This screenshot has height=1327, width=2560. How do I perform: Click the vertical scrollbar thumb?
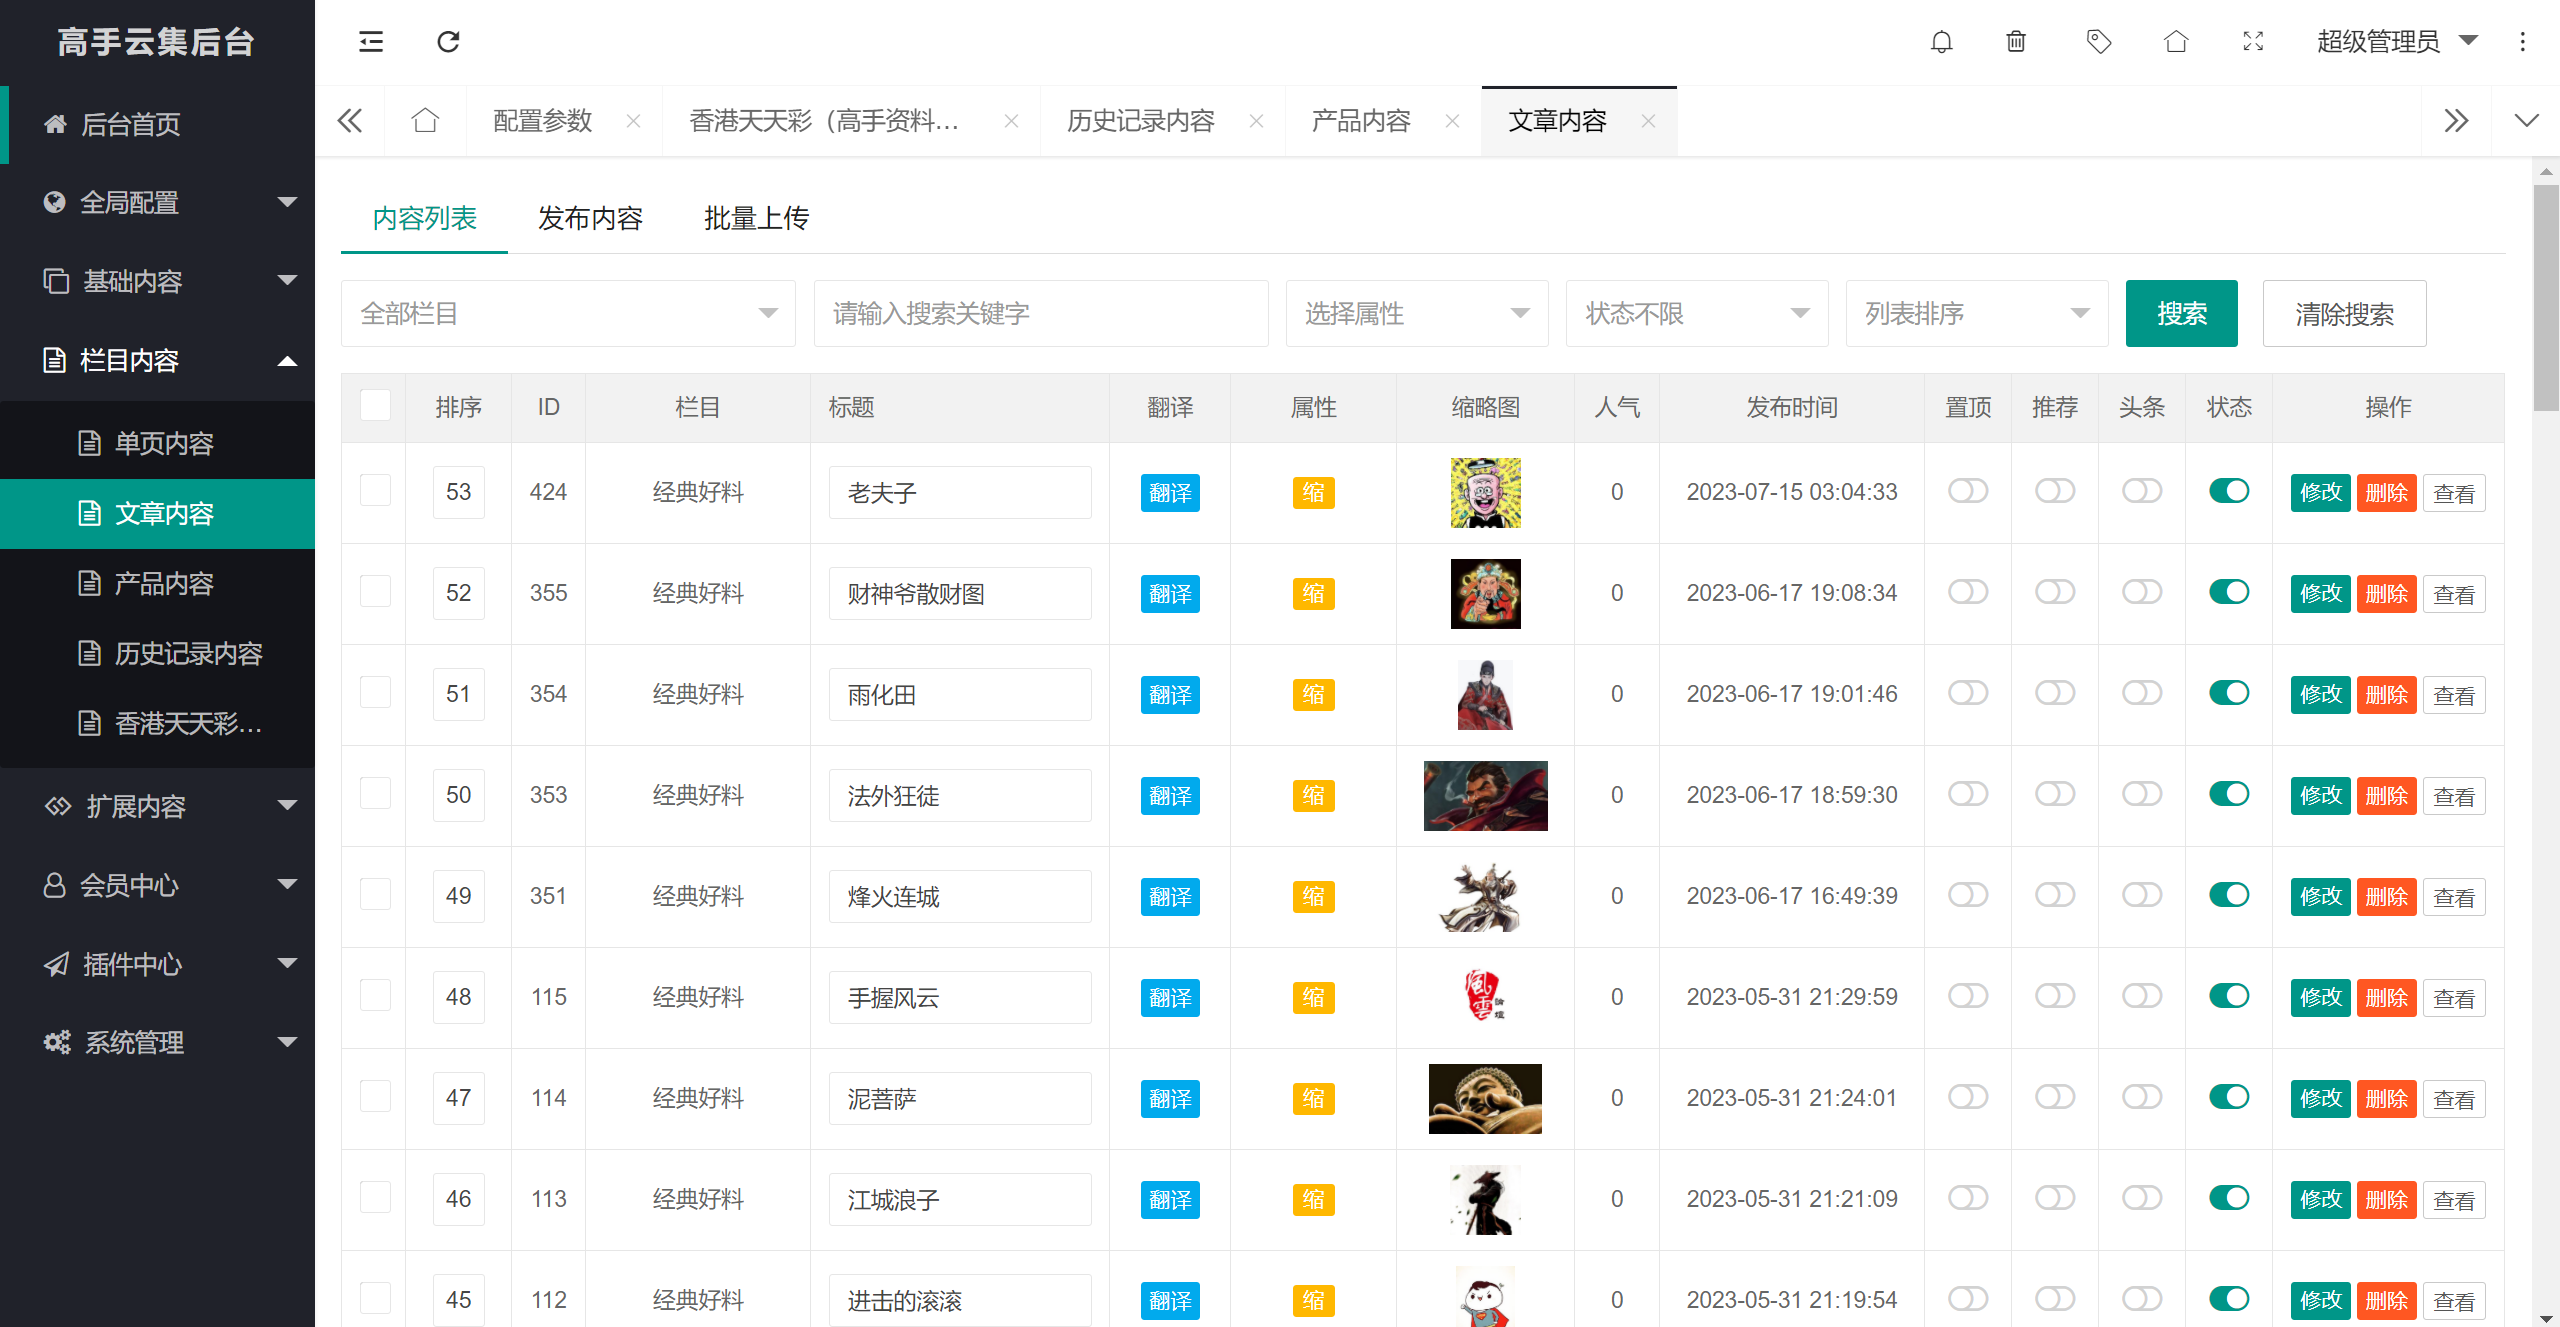pos(2546,300)
